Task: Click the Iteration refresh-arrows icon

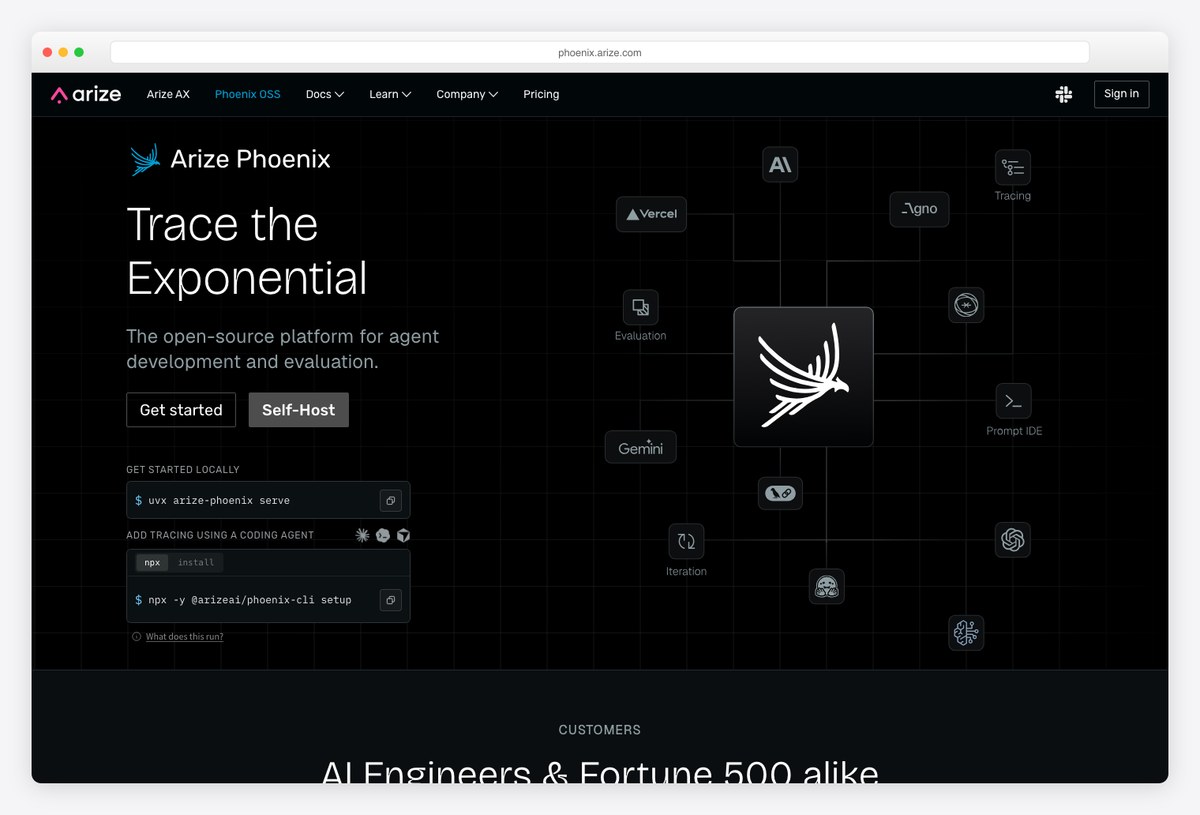Action: point(686,541)
